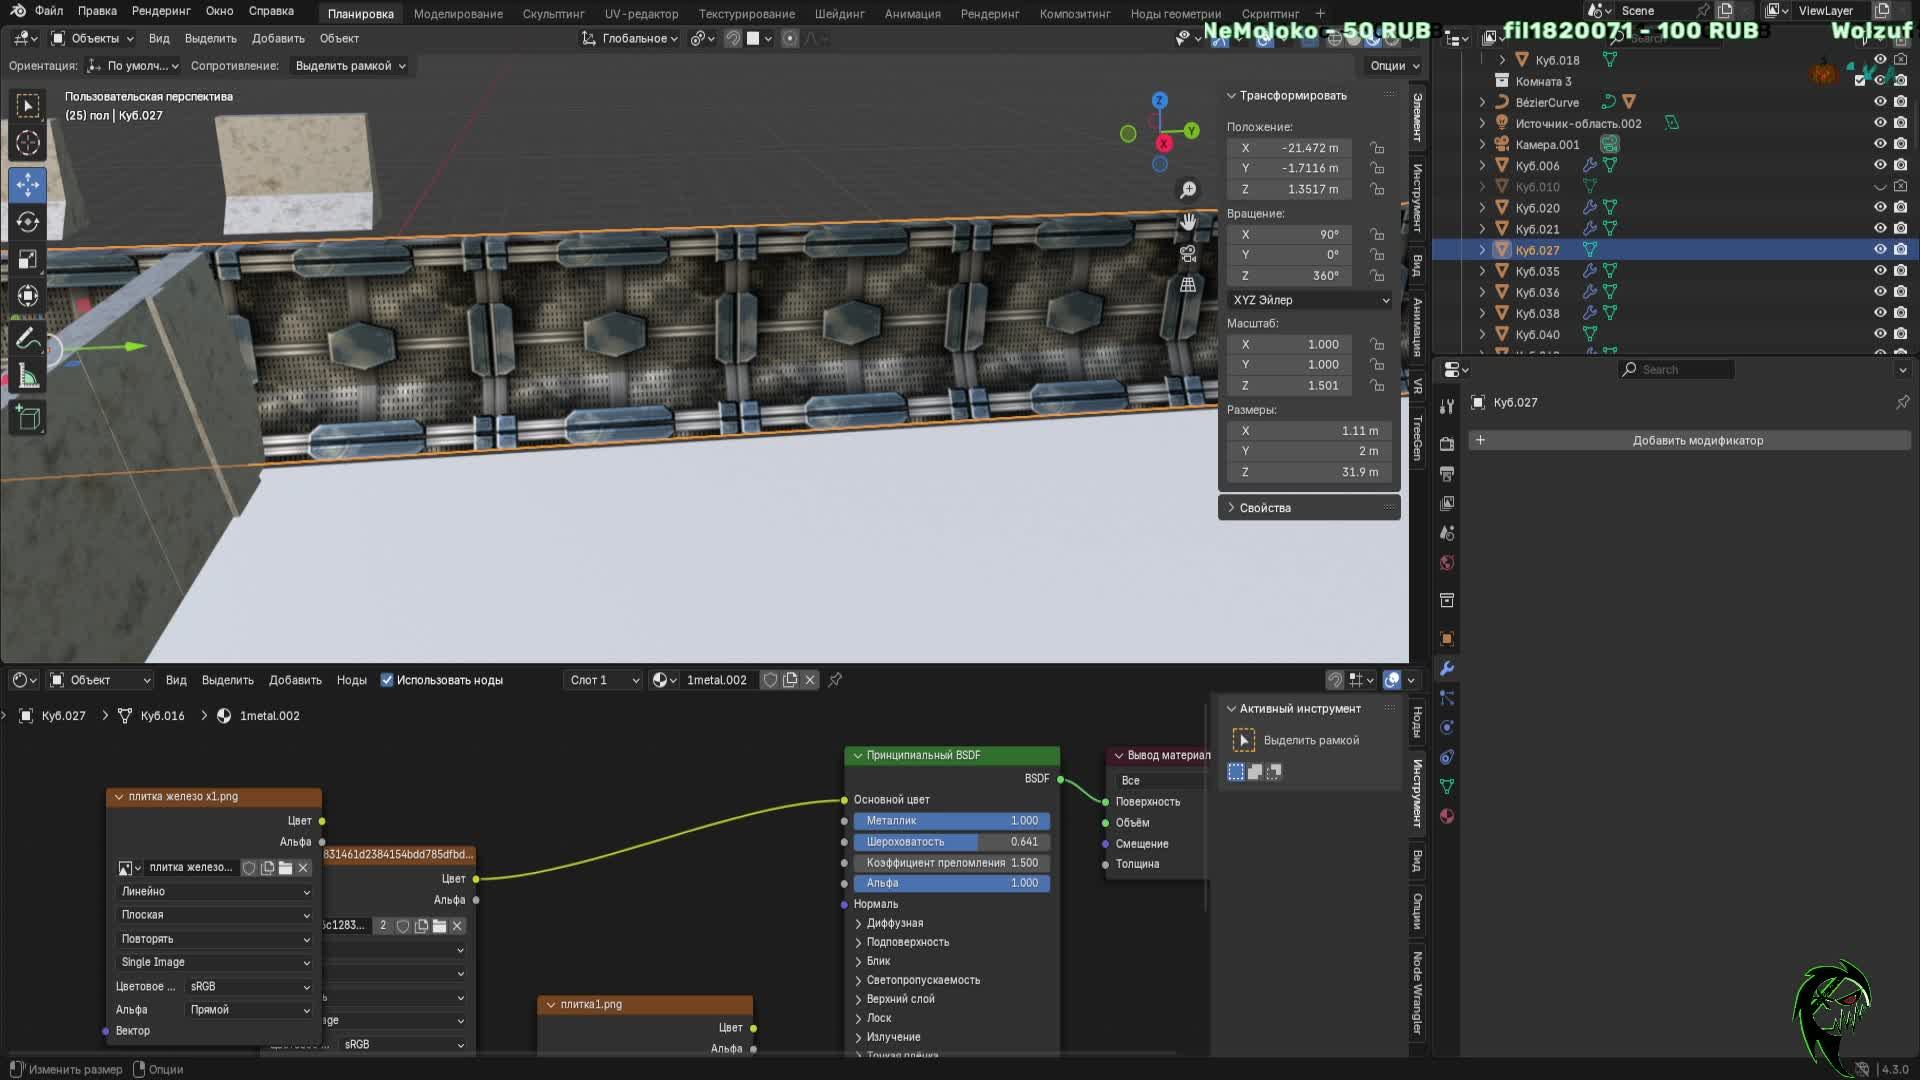Open the Modifiers wrench properties tab
The image size is (1920, 1080).
(1447, 668)
